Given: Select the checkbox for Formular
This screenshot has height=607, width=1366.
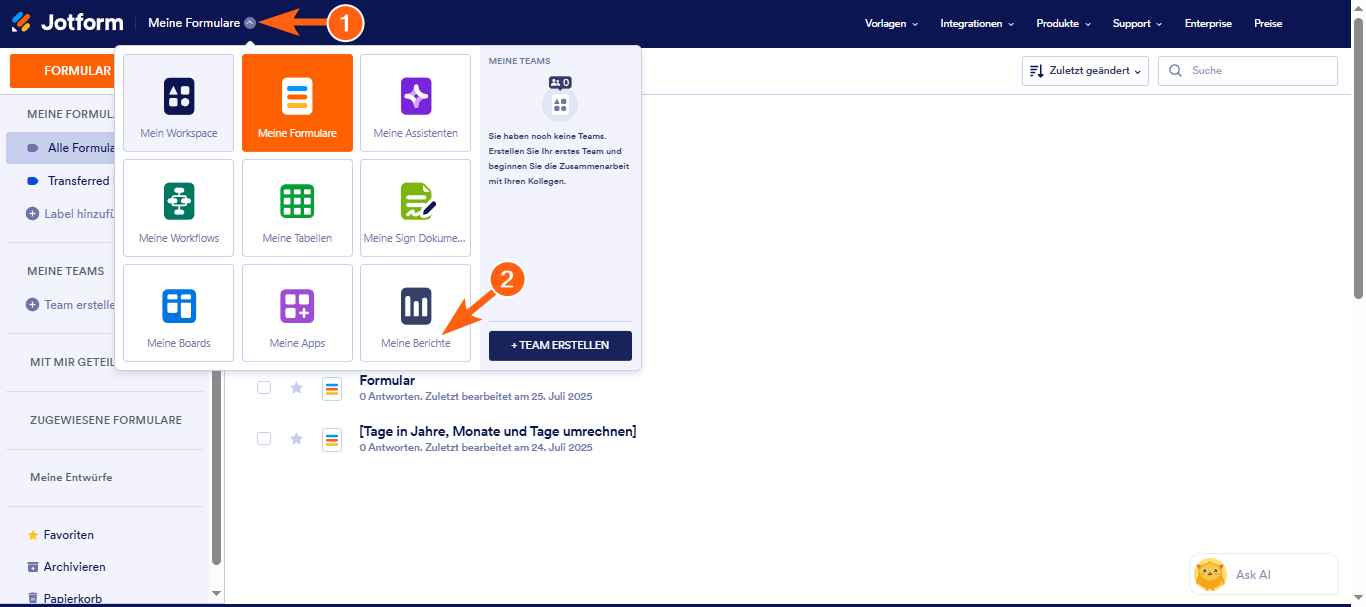Looking at the screenshot, I should [x=264, y=388].
